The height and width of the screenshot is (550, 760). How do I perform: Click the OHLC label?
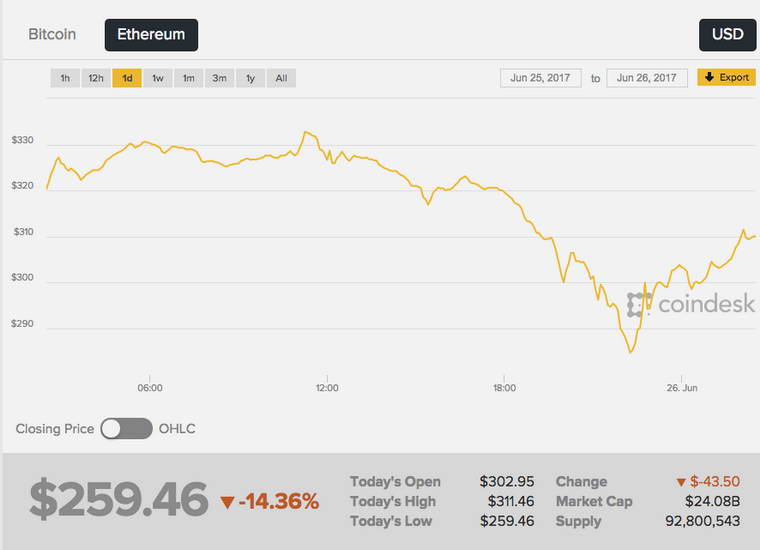click(177, 429)
